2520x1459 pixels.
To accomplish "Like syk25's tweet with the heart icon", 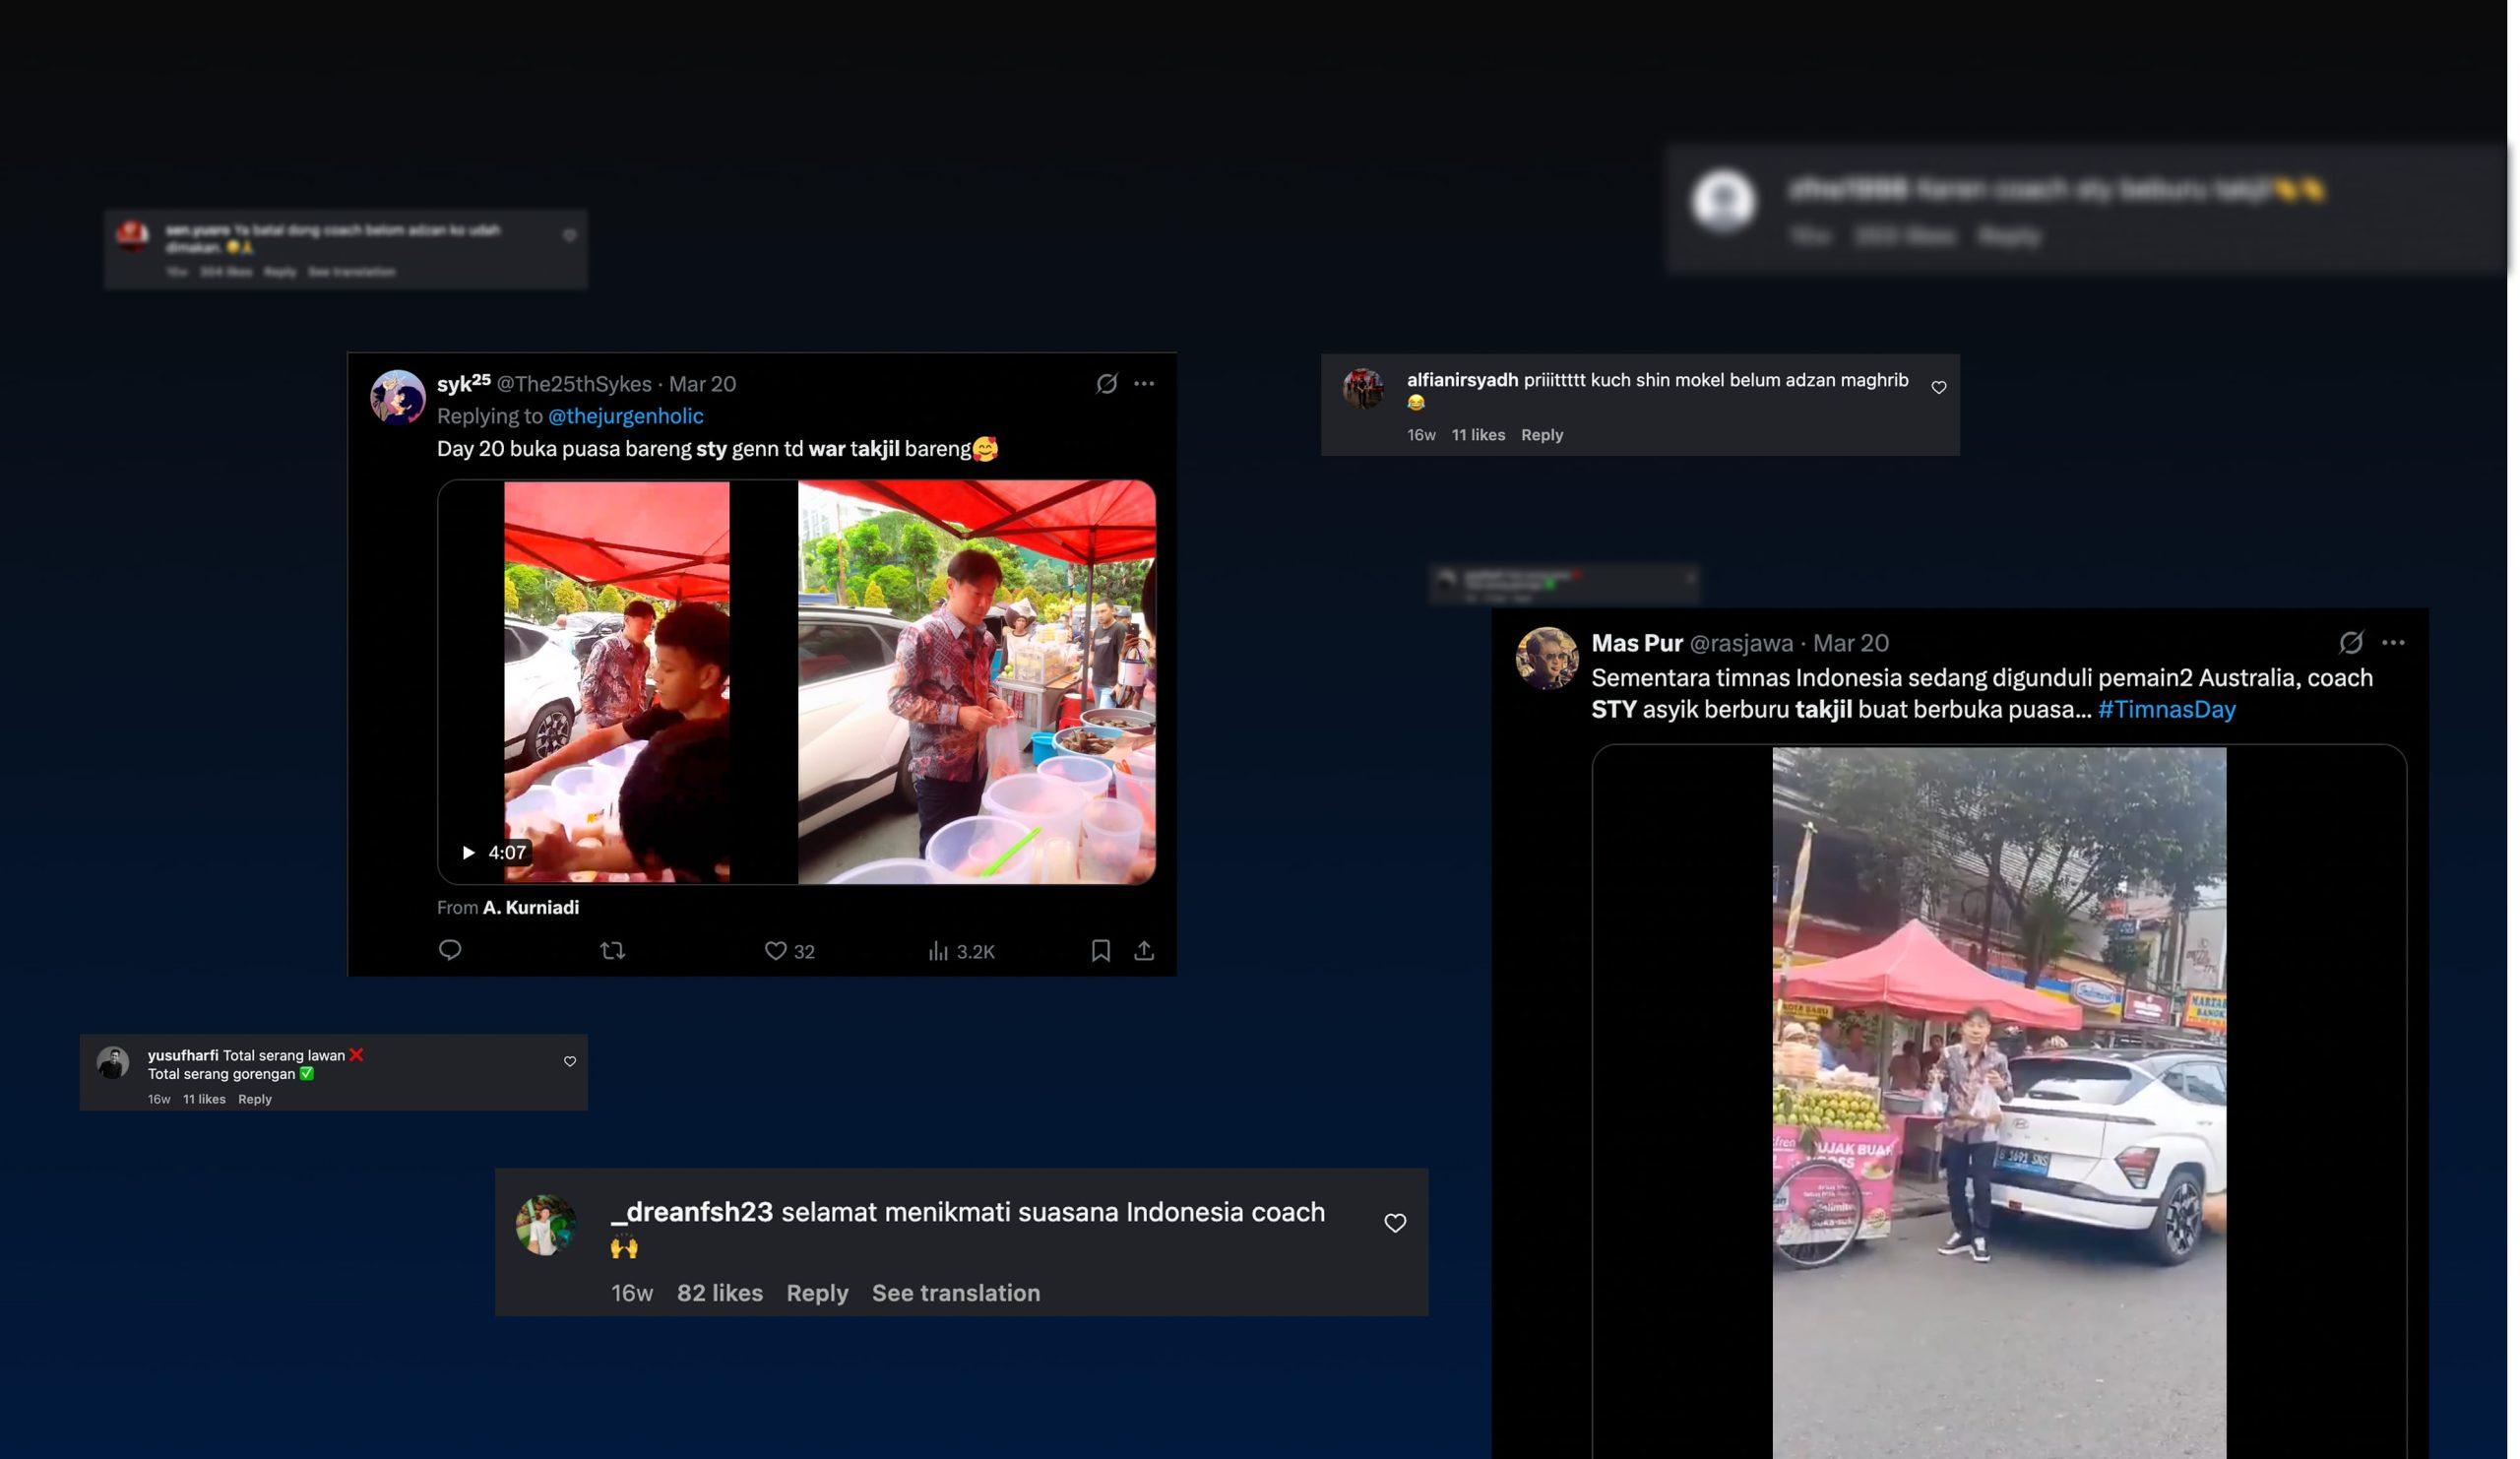I will coord(775,950).
